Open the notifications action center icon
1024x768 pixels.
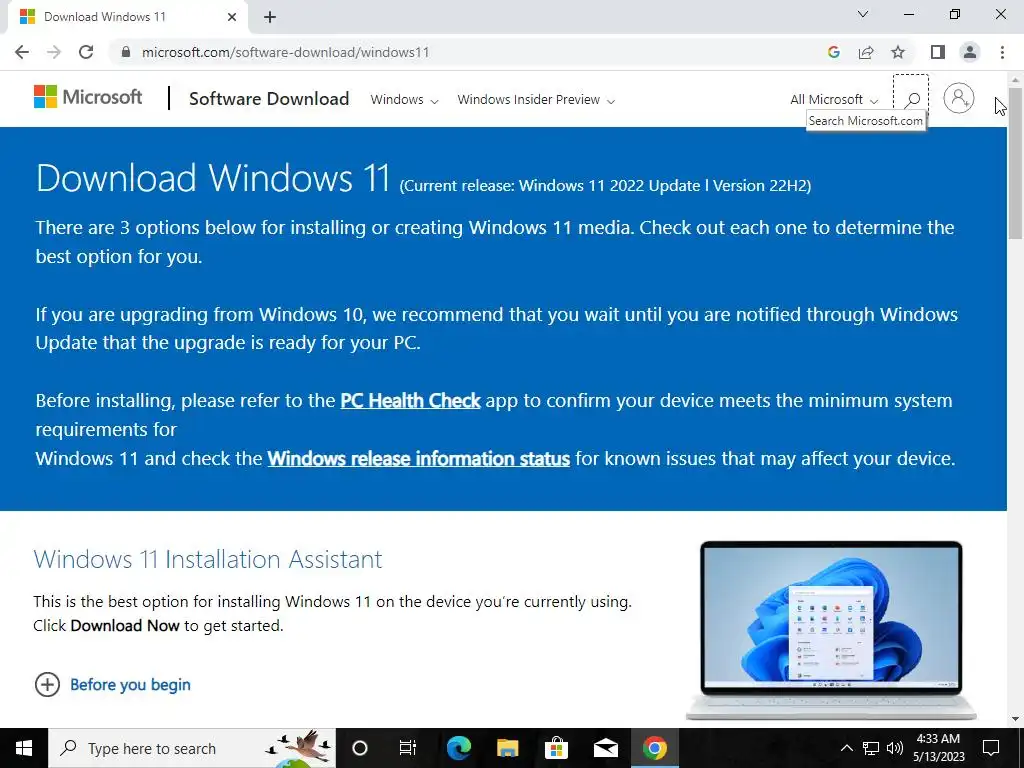click(x=991, y=748)
